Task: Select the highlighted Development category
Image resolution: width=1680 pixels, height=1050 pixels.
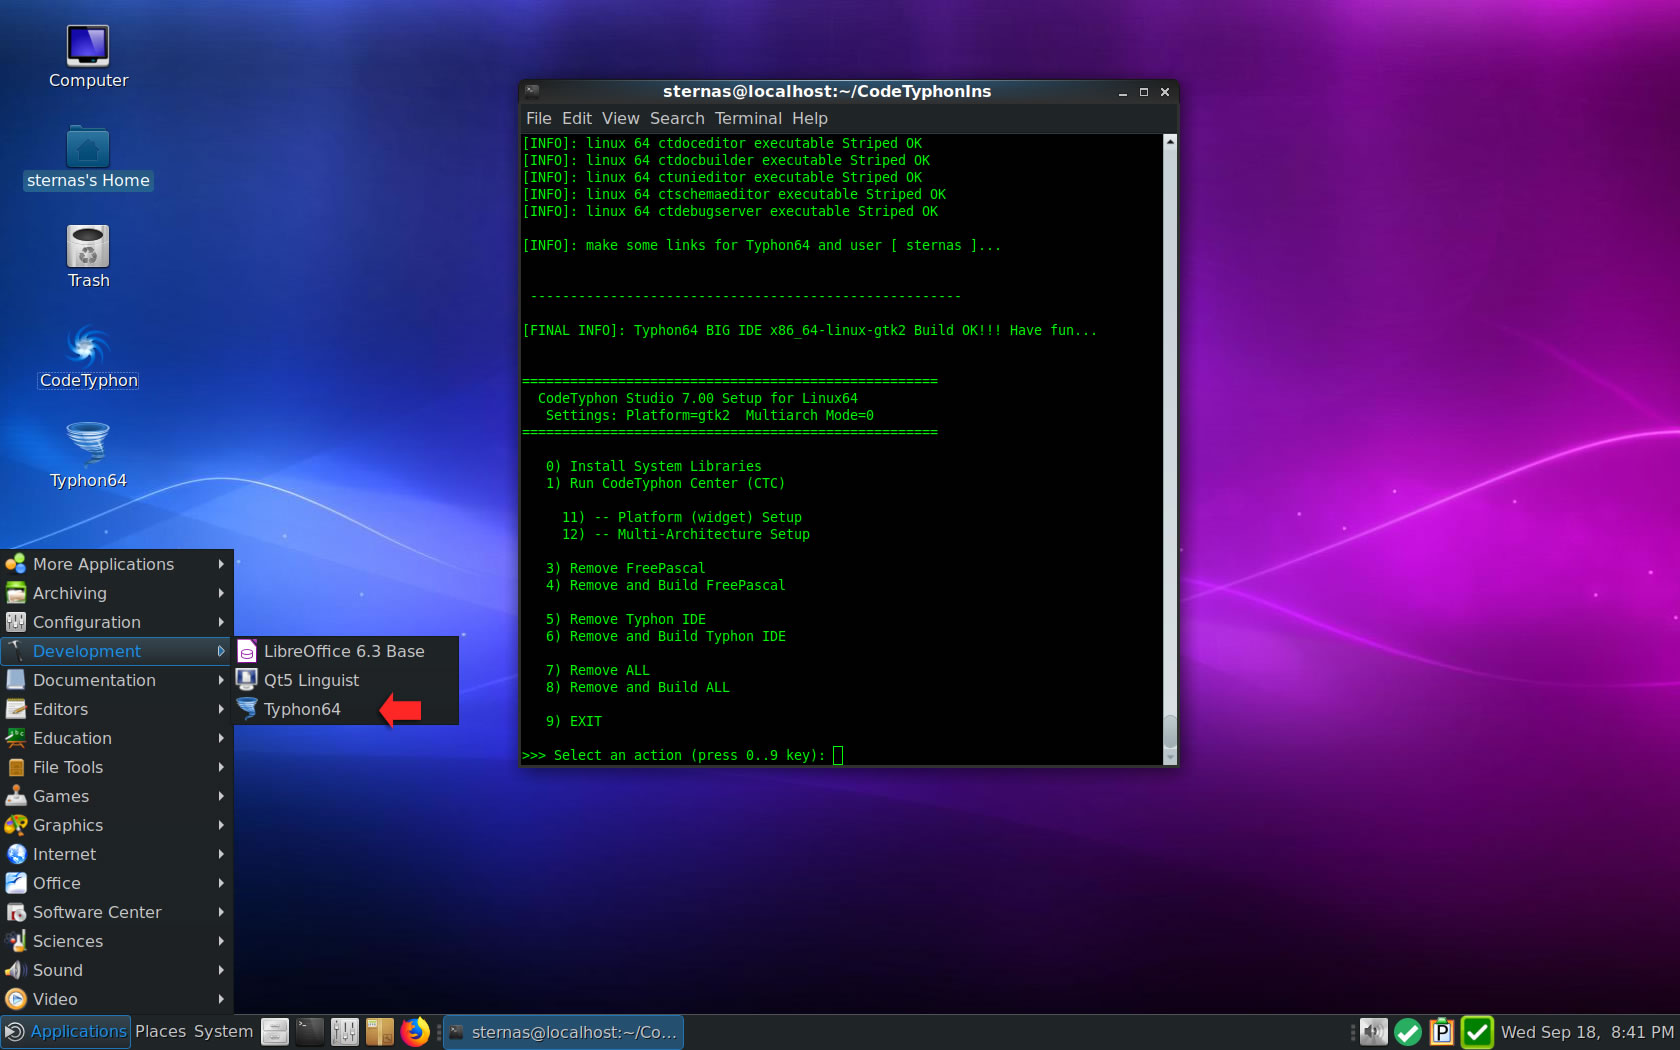Action: click(x=117, y=651)
